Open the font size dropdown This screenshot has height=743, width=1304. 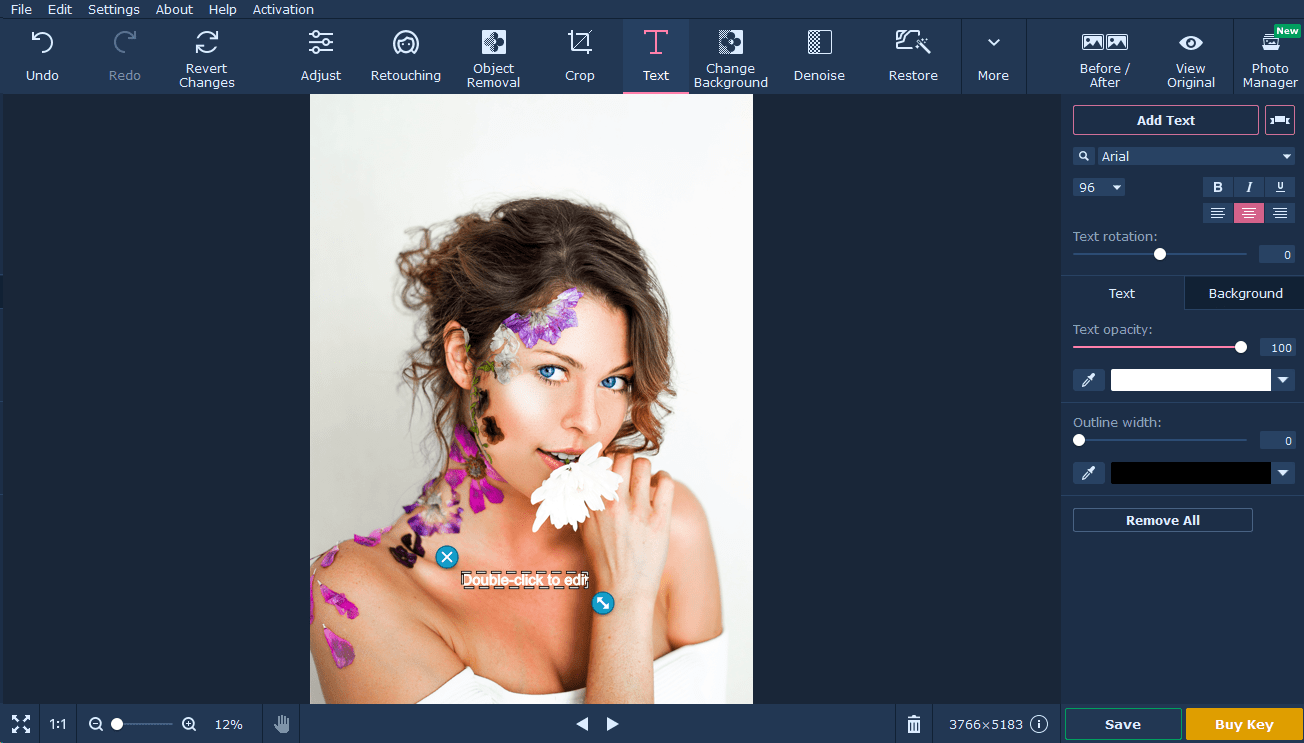tap(1098, 187)
